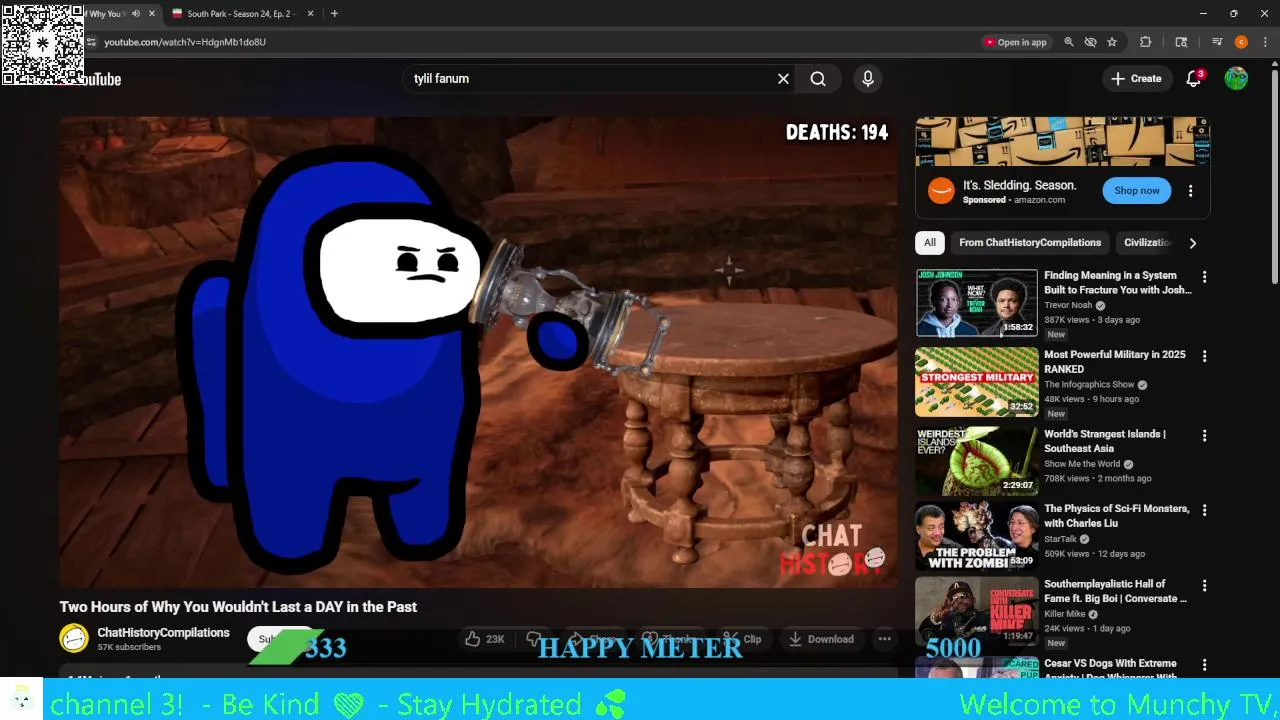Image resolution: width=1280 pixels, height=720 pixels.
Task: Open World's Strangest Islands video title
Action: pyautogui.click(x=1105, y=441)
